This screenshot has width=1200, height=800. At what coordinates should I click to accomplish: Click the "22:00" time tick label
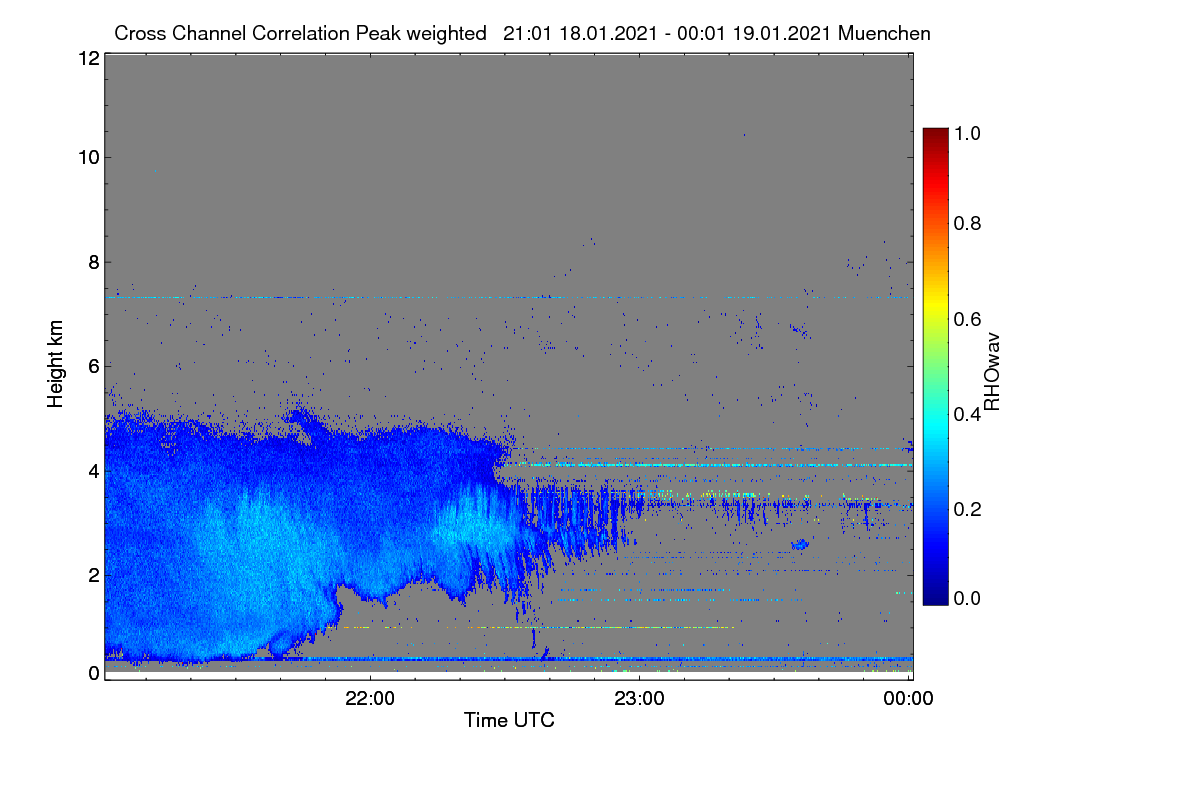370,699
